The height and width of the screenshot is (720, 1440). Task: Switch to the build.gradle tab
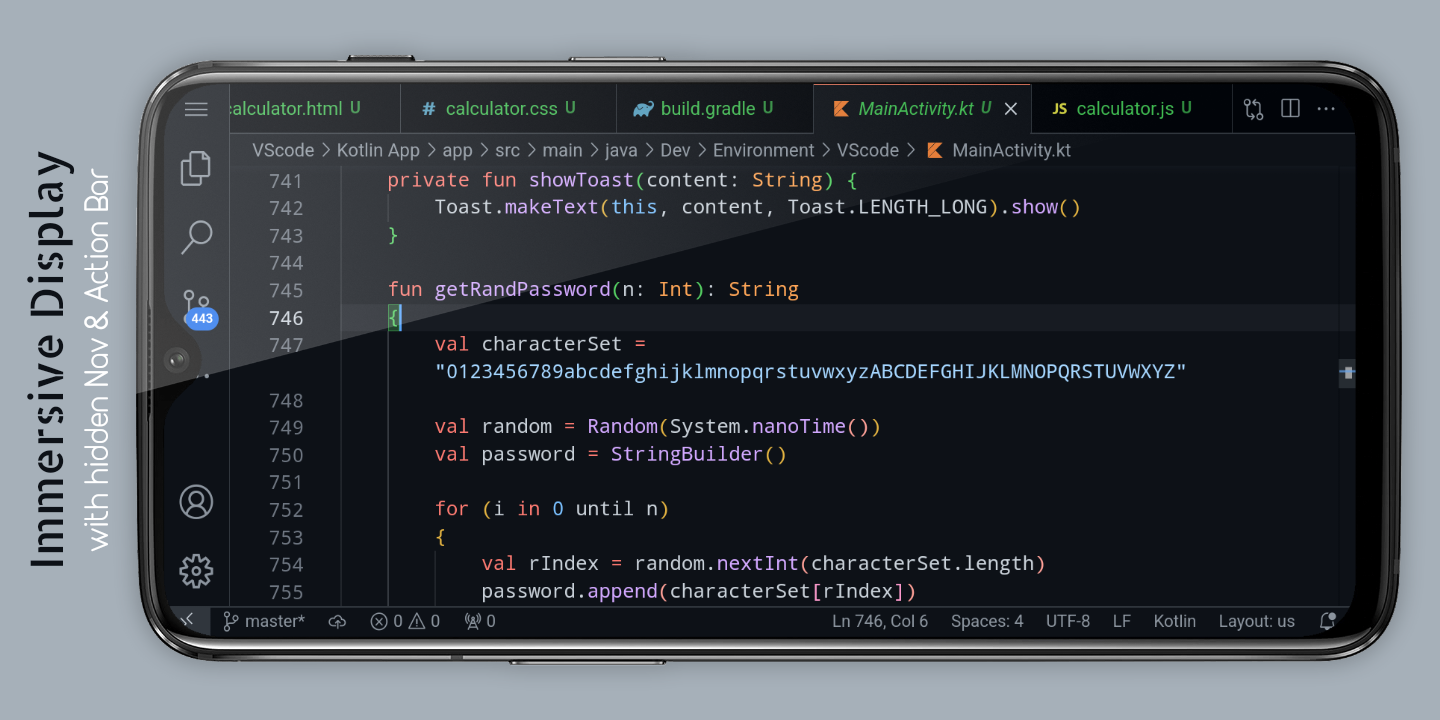(714, 108)
